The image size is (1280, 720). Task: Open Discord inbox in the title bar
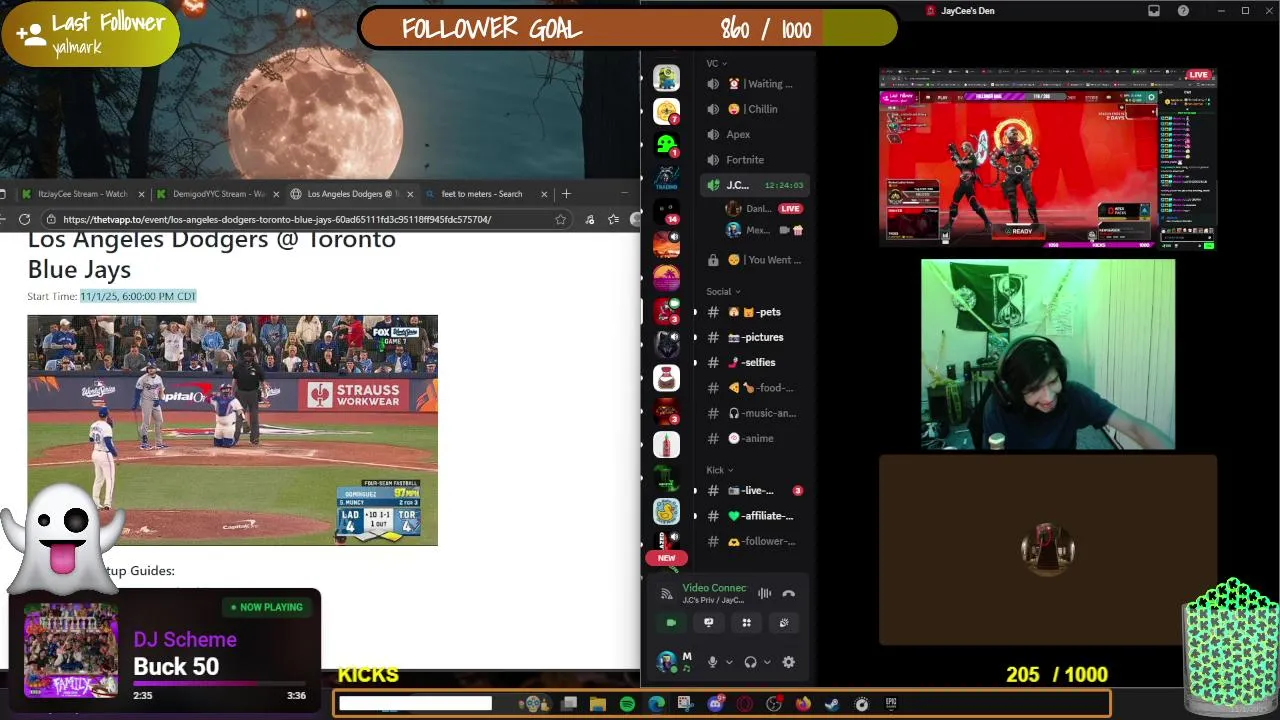point(1154,11)
